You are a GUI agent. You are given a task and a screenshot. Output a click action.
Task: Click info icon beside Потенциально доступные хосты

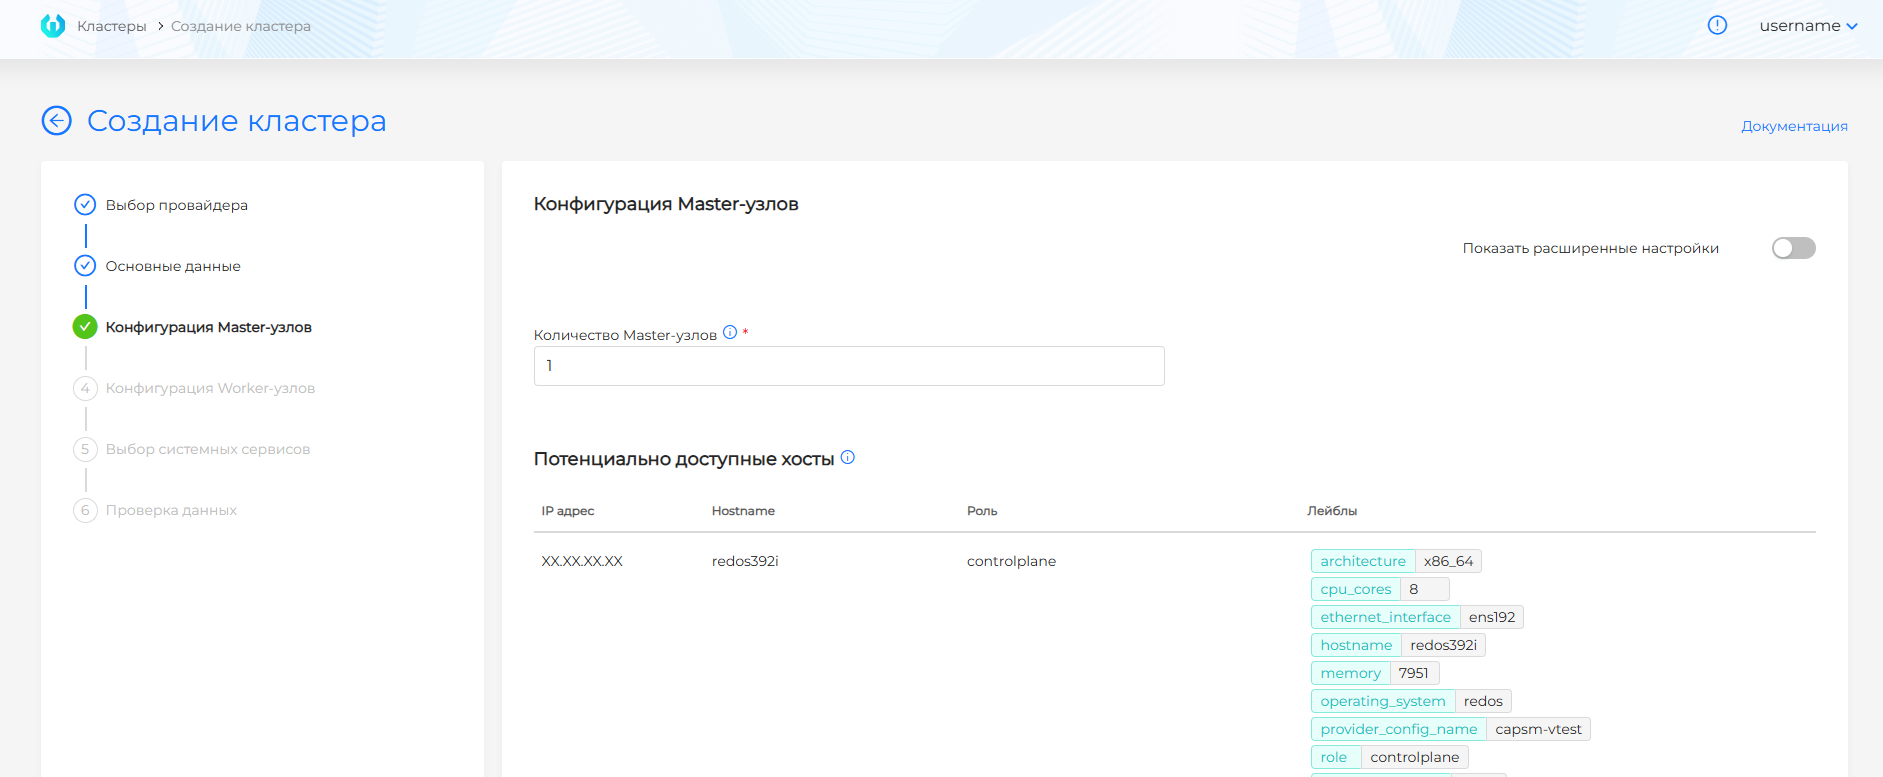click(848, 458)
